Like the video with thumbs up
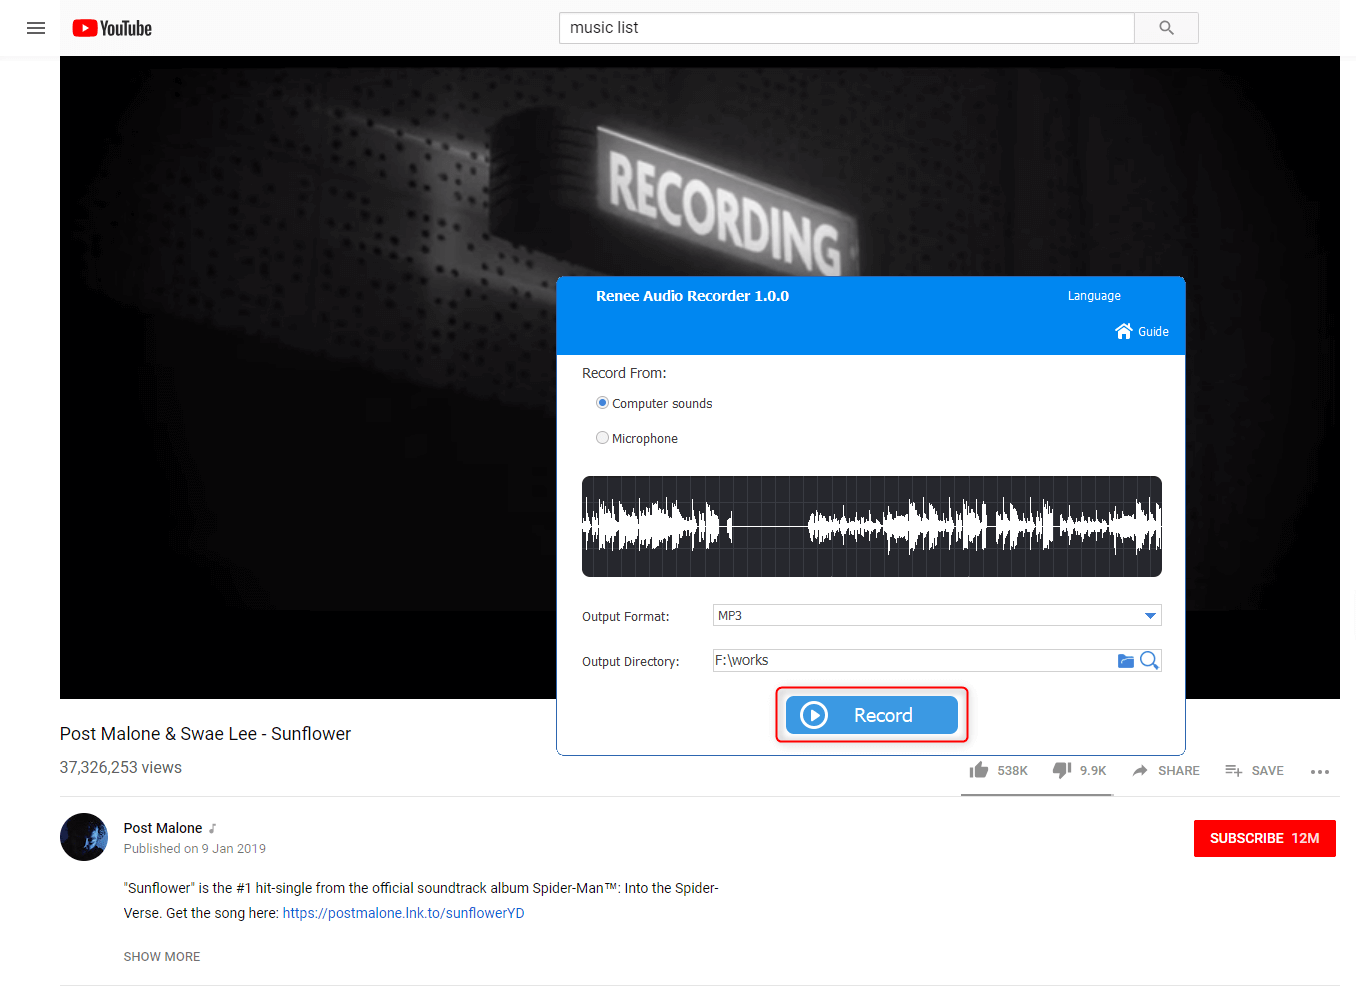1356x989 pixels. (x=979, y=770)
